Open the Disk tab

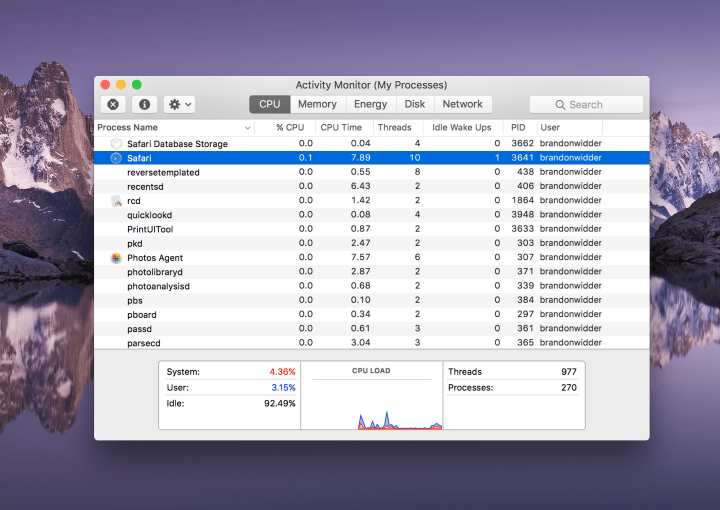(x=415, y=104)
